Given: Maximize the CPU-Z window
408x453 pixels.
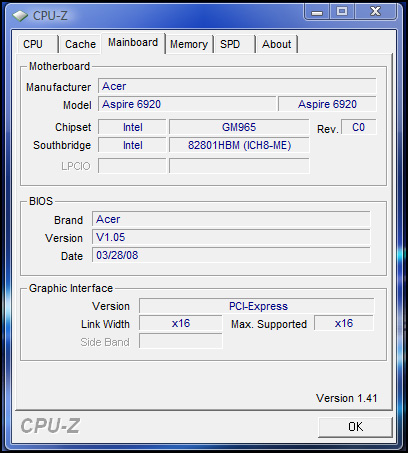Looking at the screenshot, I should point(342,12).
